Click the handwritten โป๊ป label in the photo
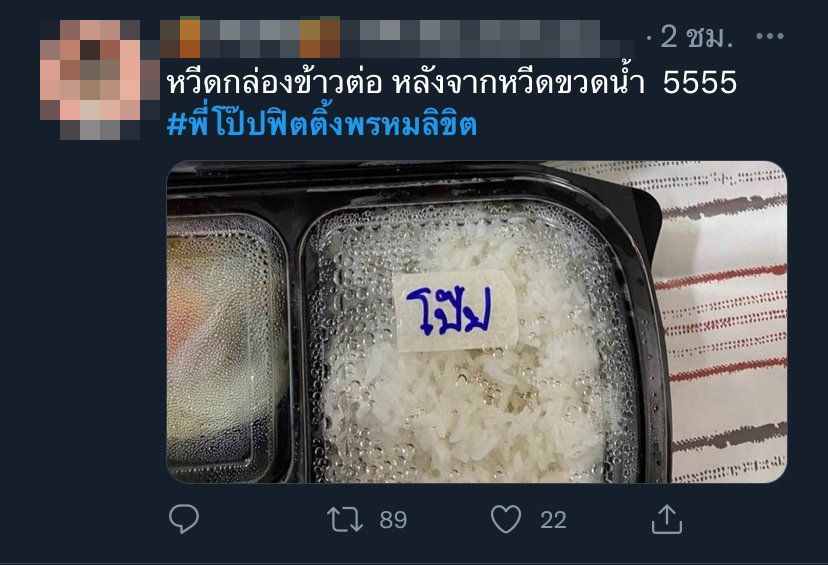Screen dimensions: 828x565 coord(451,310)
